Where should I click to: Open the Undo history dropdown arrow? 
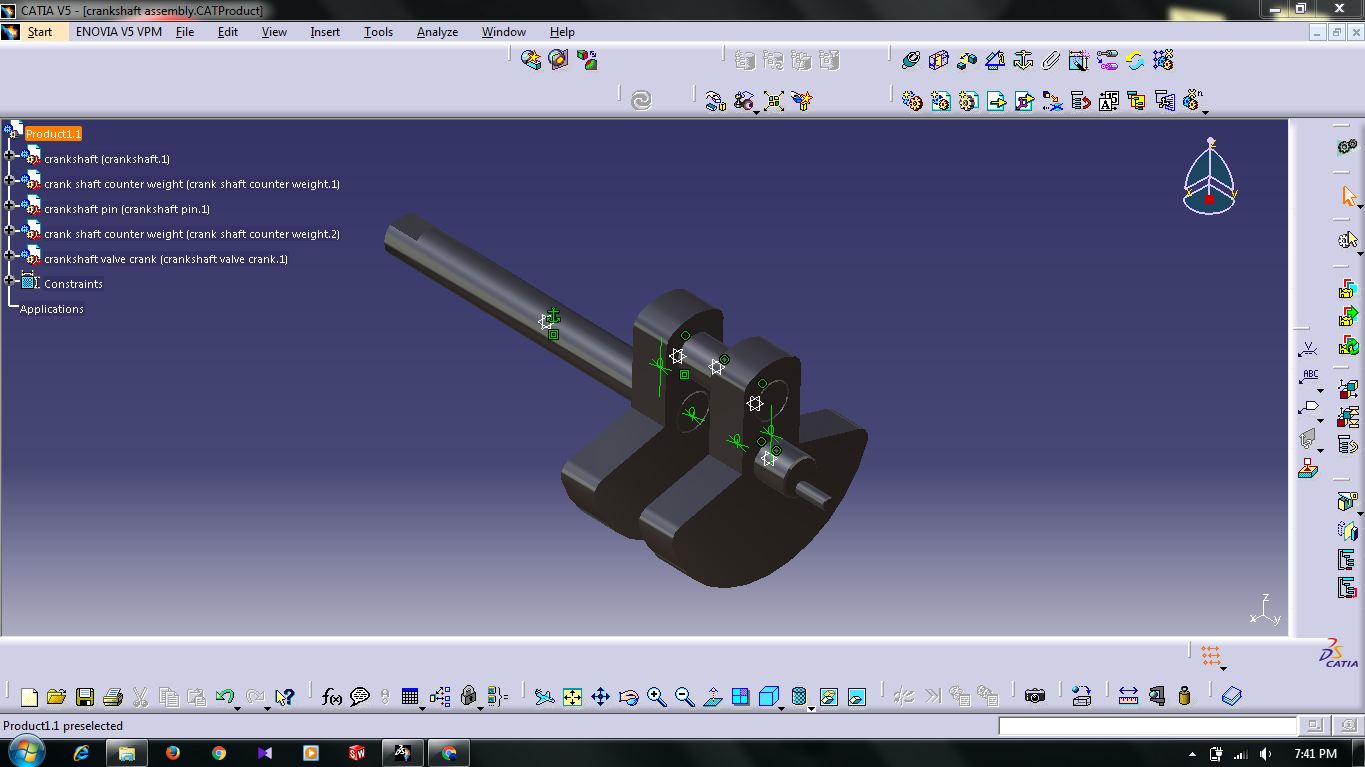(x=238, y=708)
